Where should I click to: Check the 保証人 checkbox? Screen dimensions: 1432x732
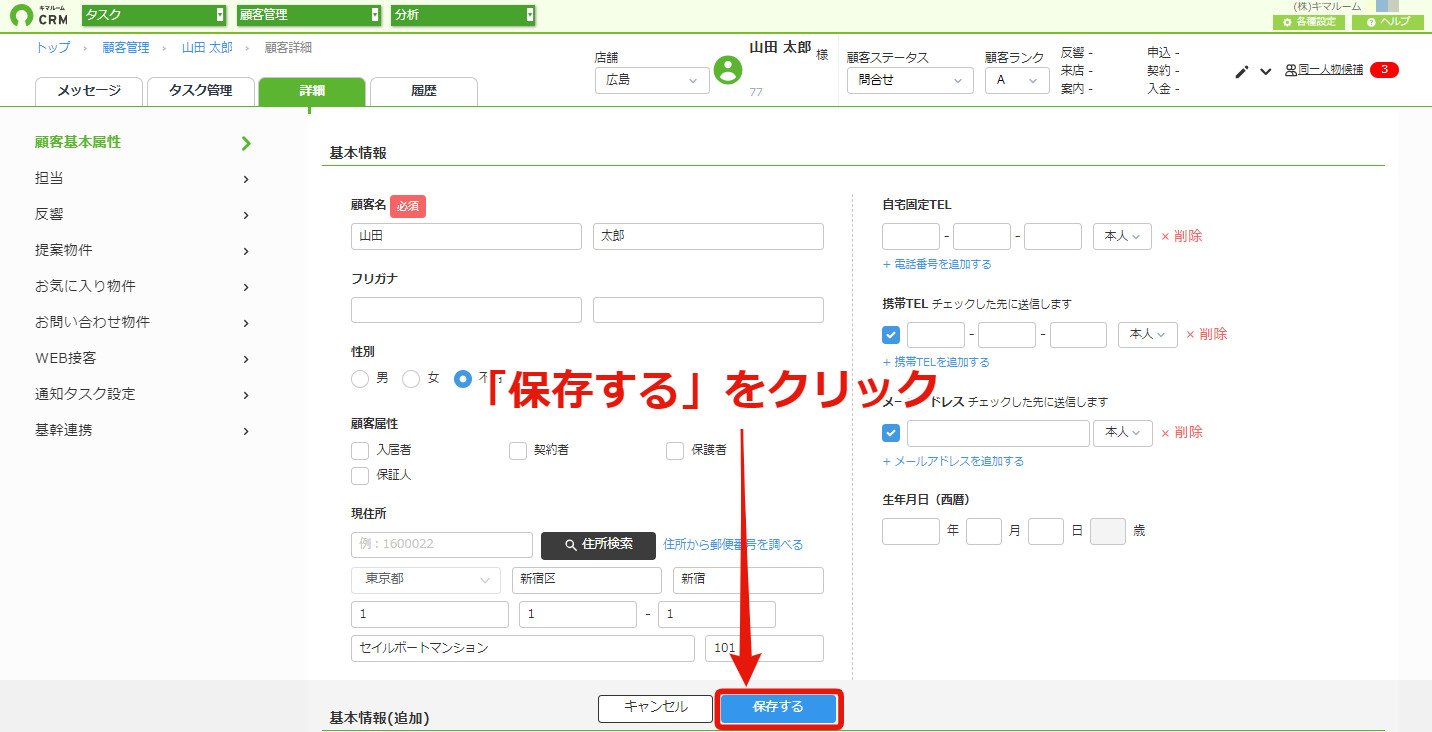coord(360,475)
